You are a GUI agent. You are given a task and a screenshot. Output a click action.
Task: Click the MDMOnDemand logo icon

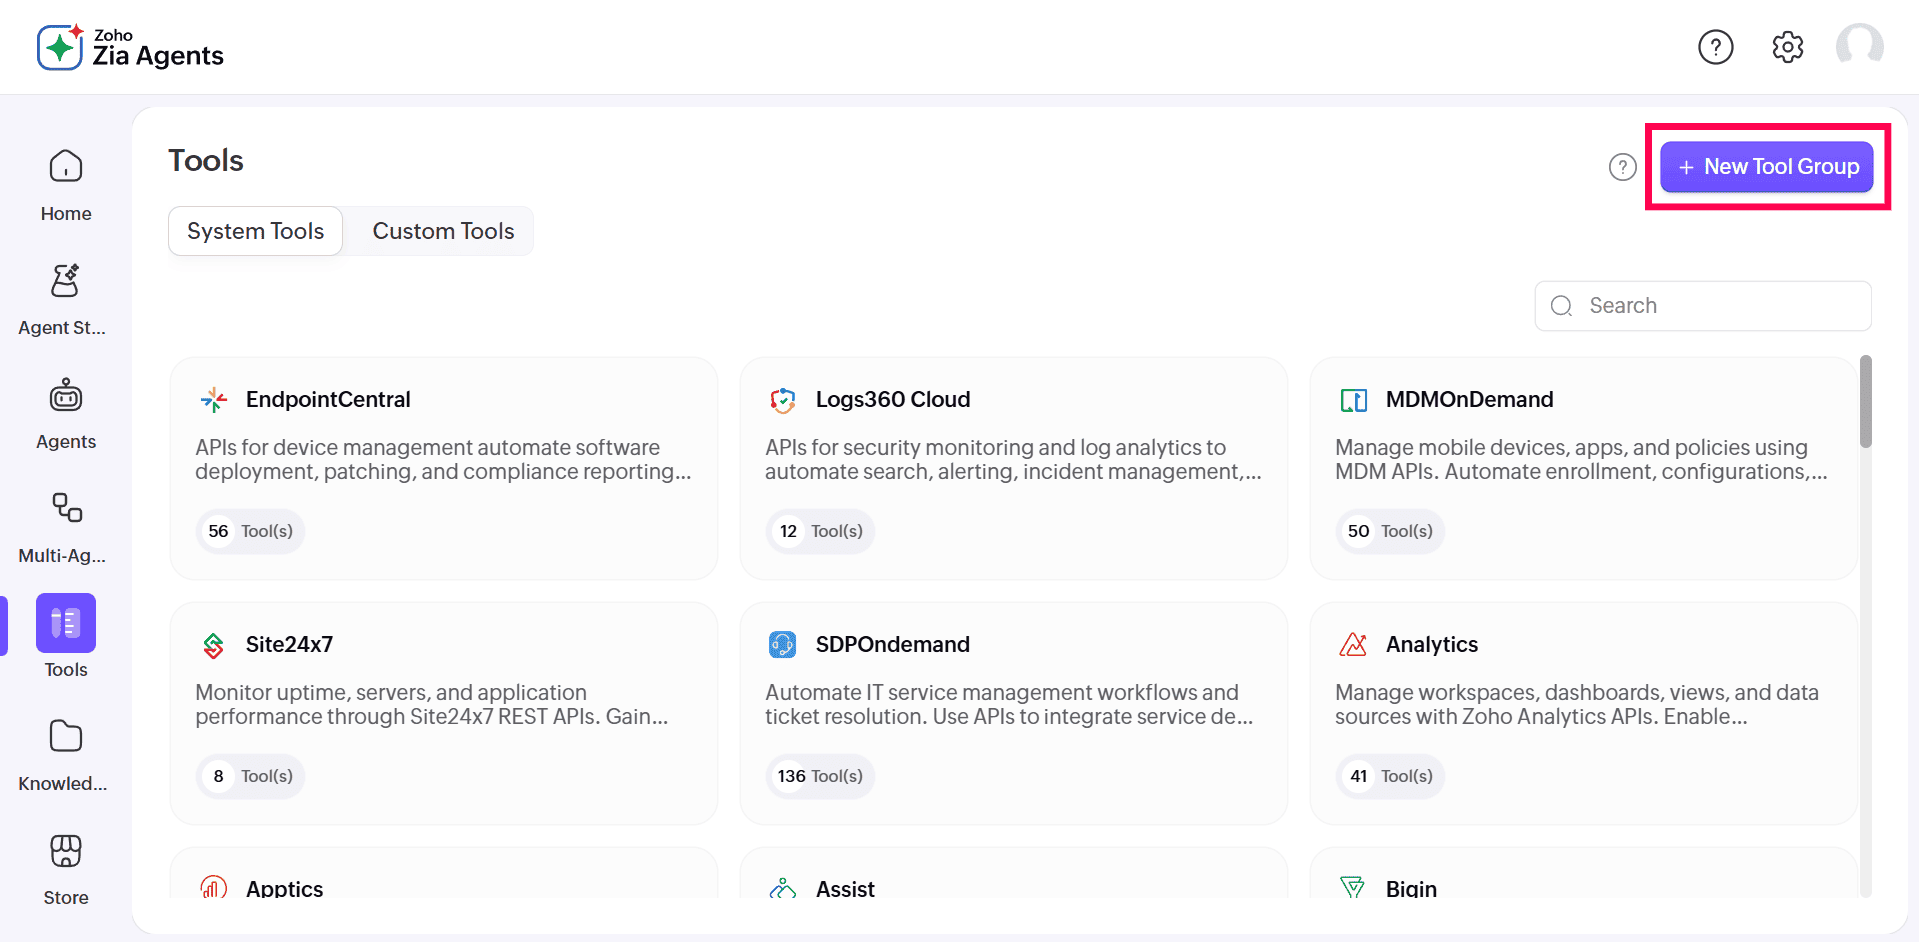pos(1353,400)
